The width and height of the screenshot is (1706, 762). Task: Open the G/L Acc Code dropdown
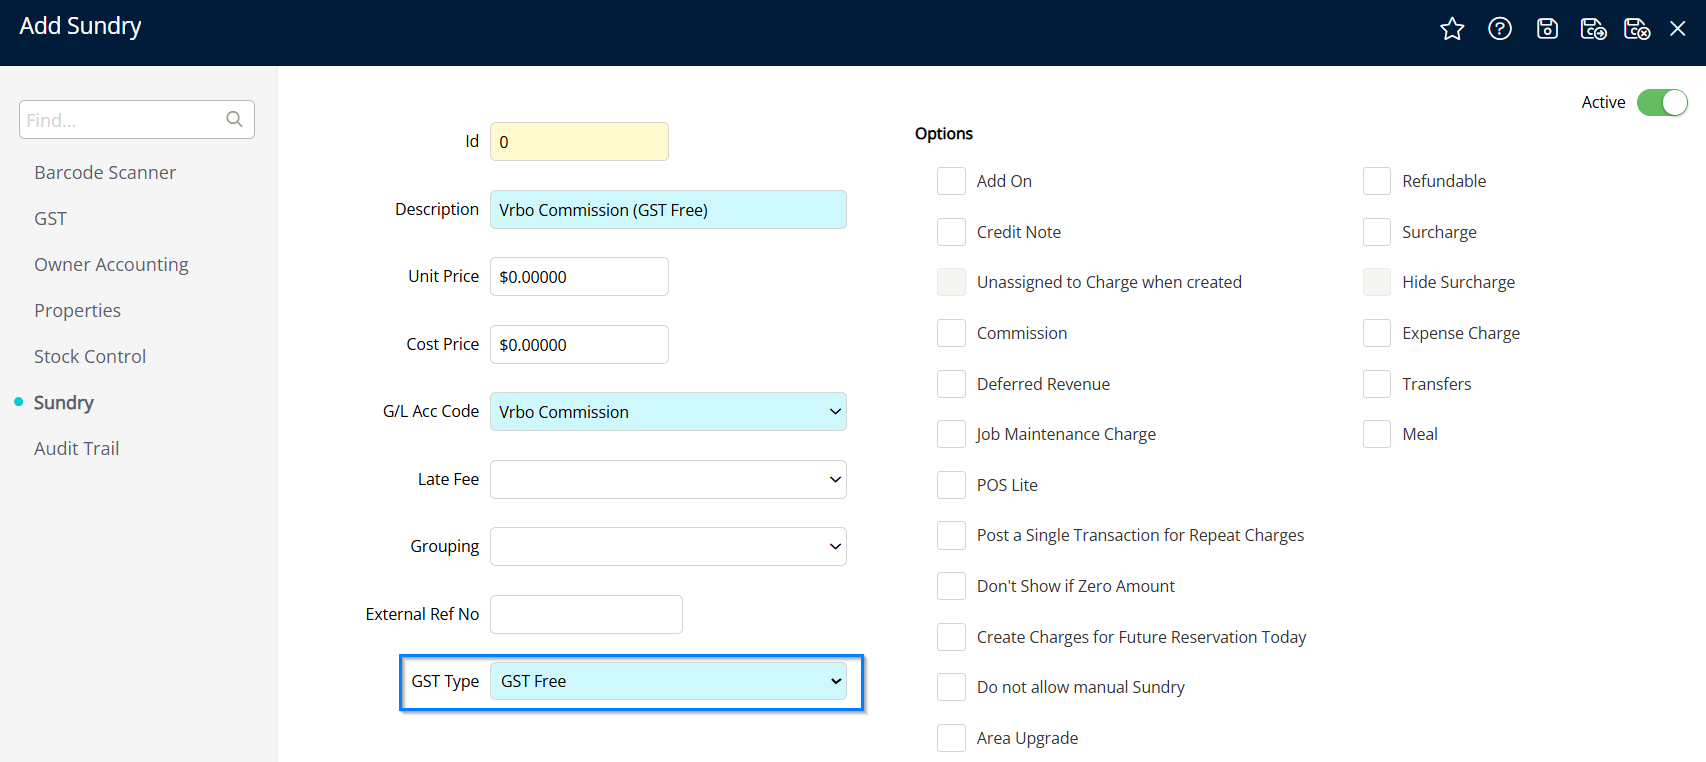click(668, 412)
